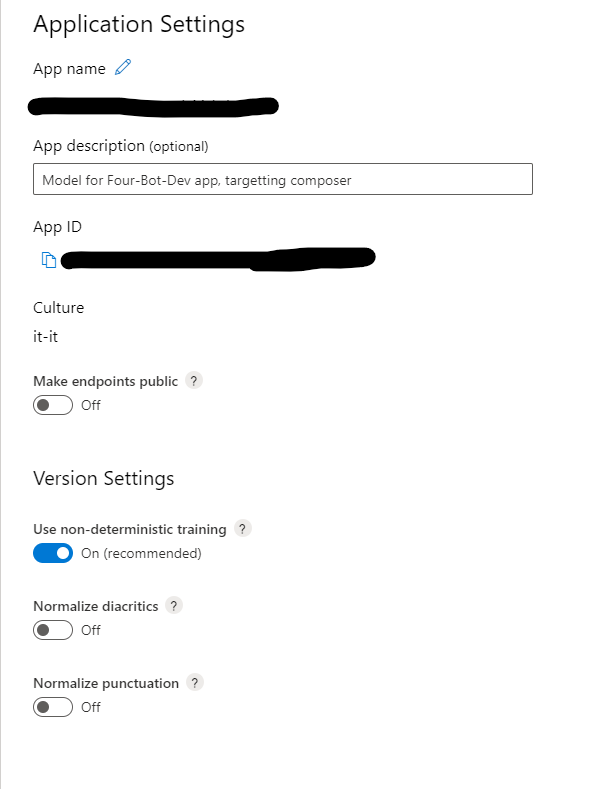Select the redacted App name value
The width and height of the screenshot is (613, 789).
tap(153, 107)
